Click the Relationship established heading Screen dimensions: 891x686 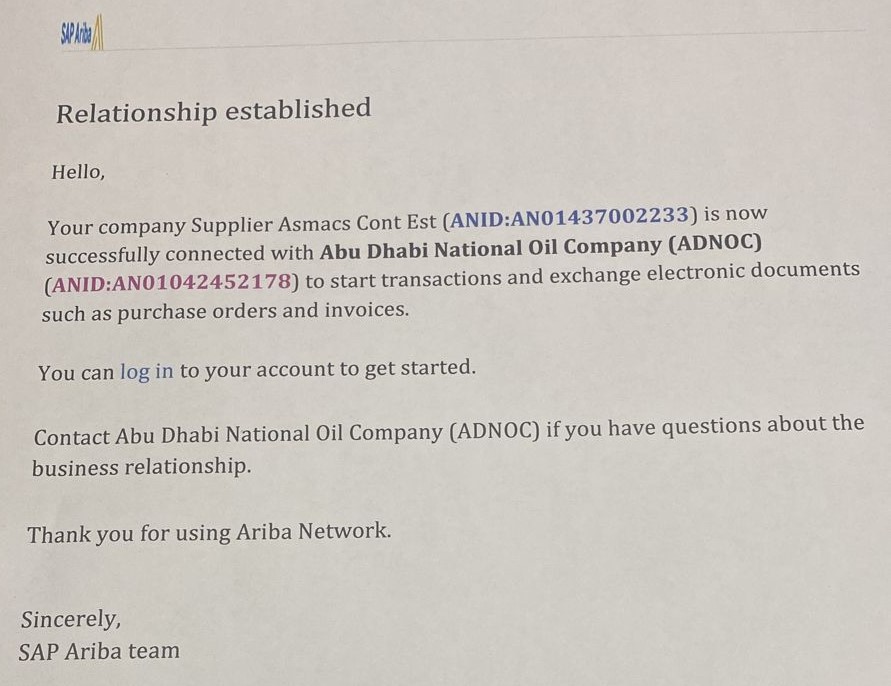click(214, 111)
